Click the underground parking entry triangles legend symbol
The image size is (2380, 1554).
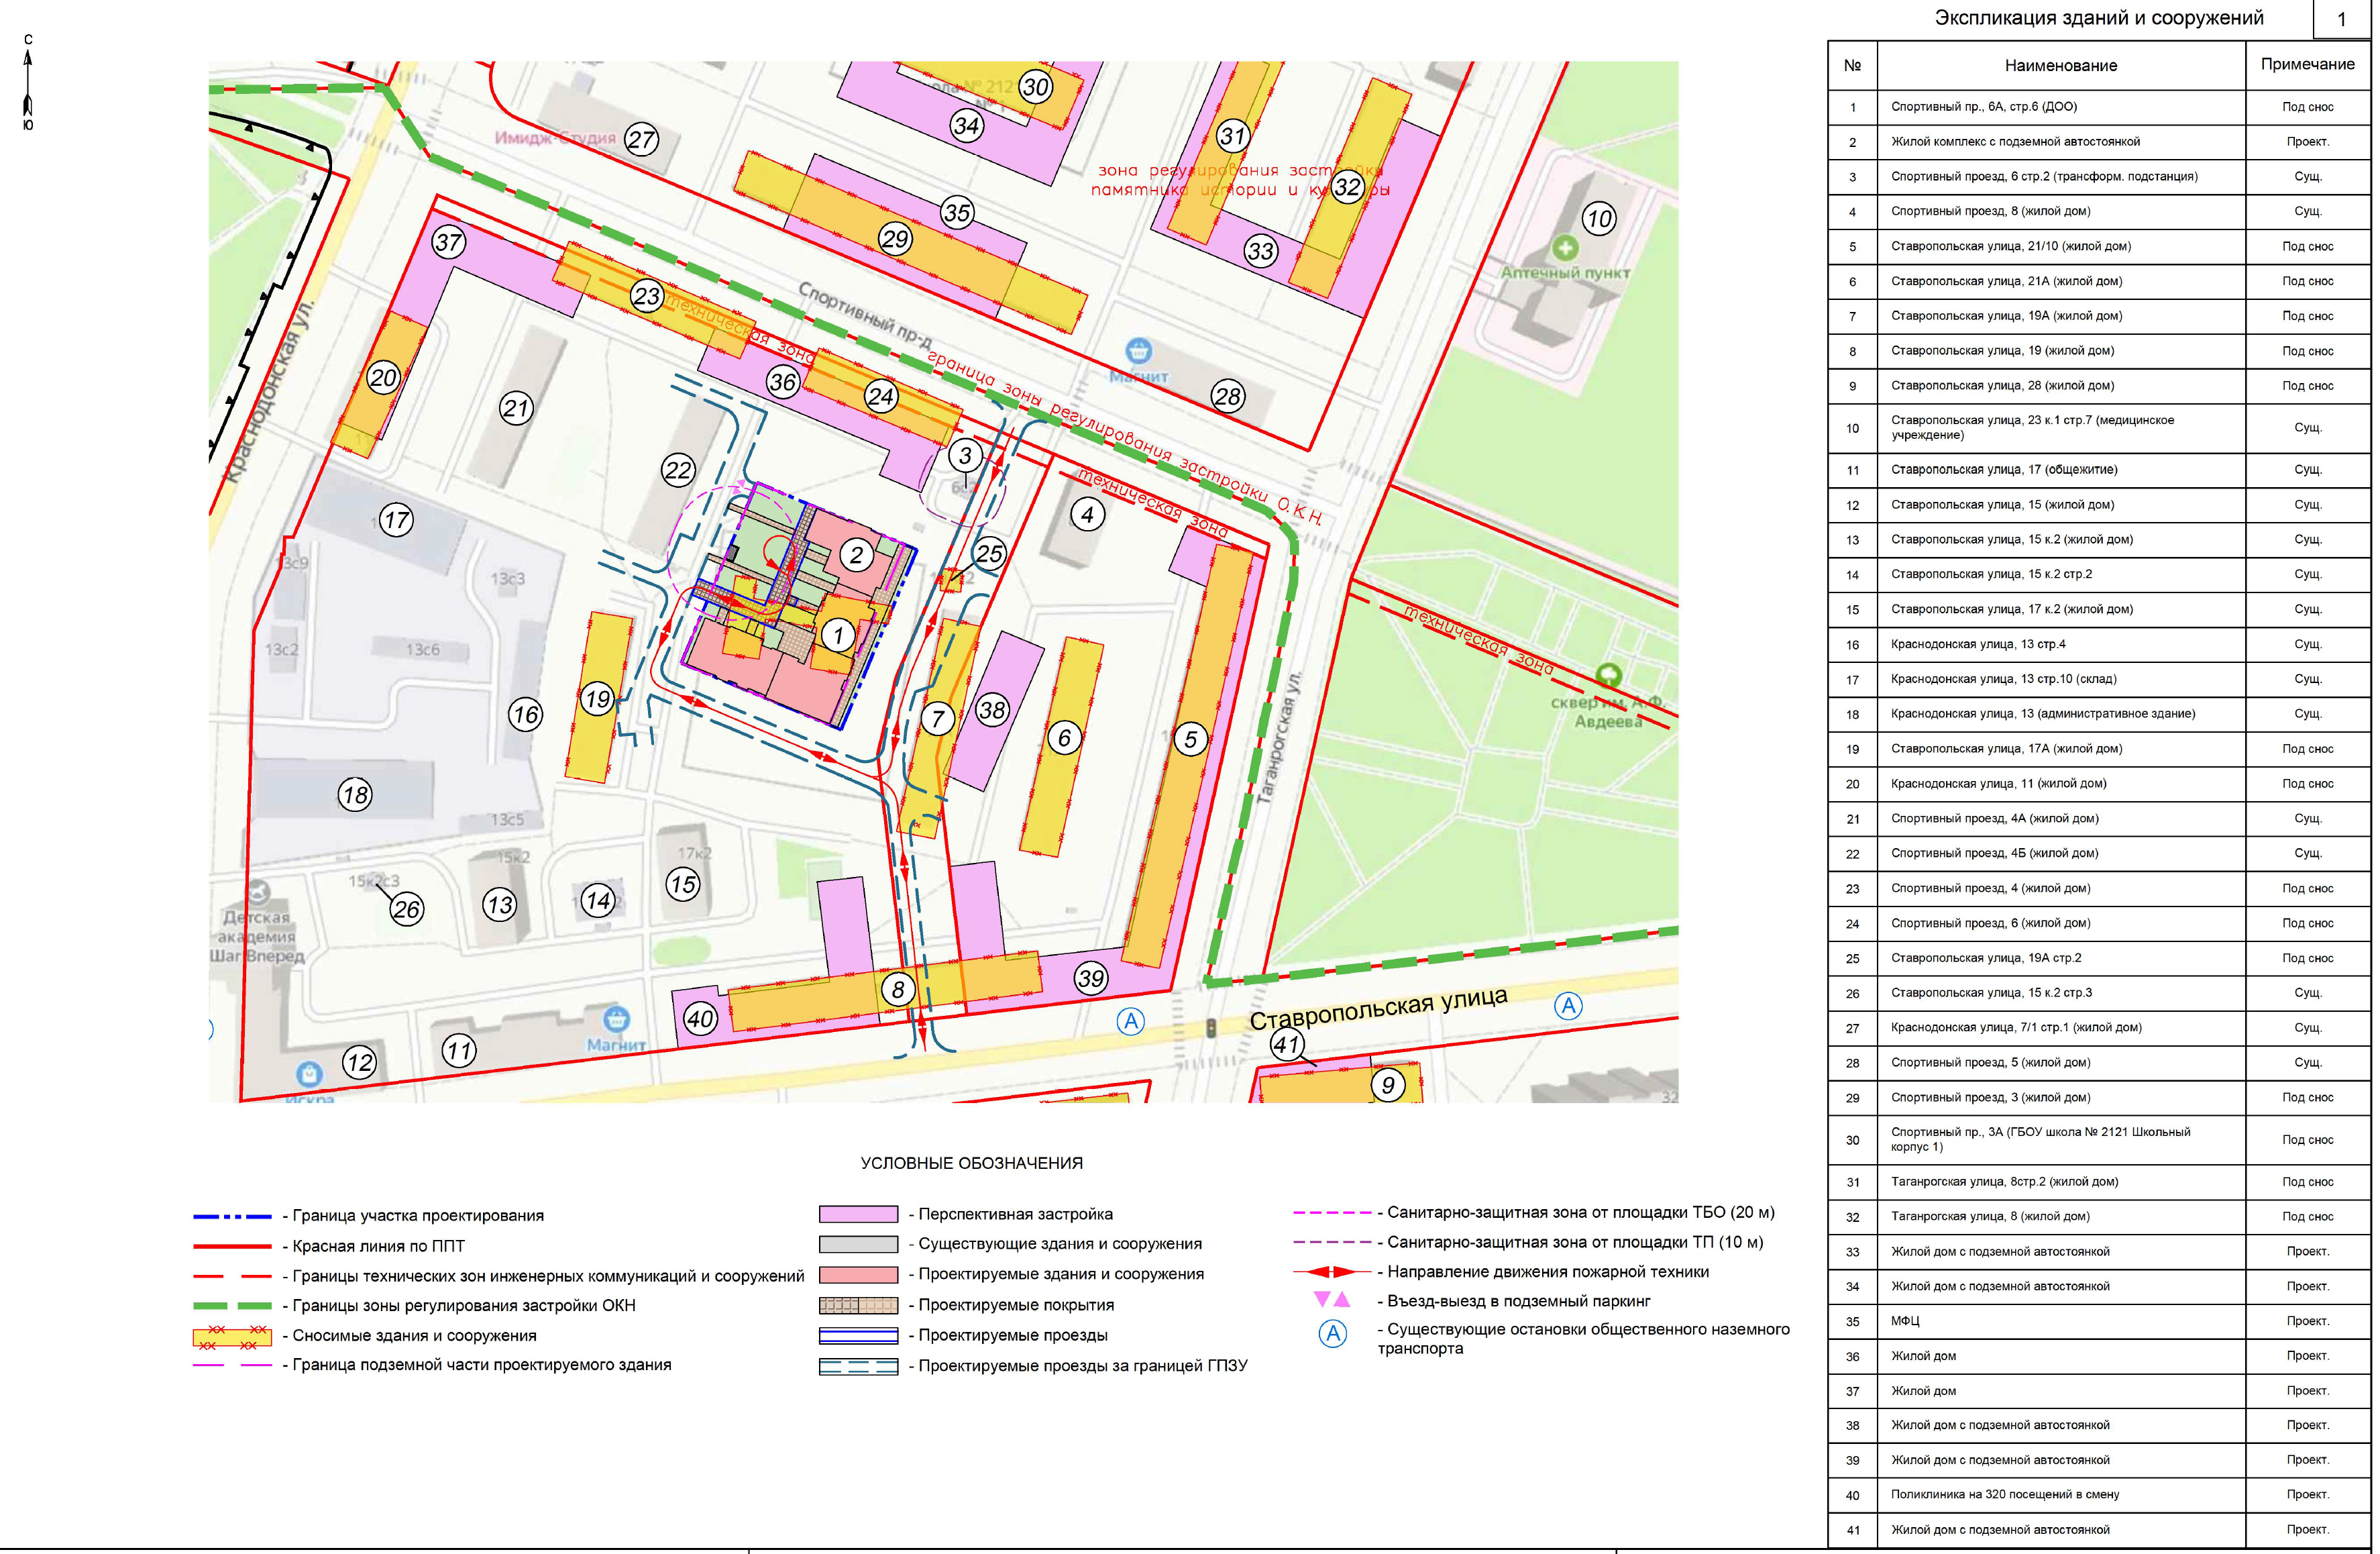(x=1332, y=1300)
